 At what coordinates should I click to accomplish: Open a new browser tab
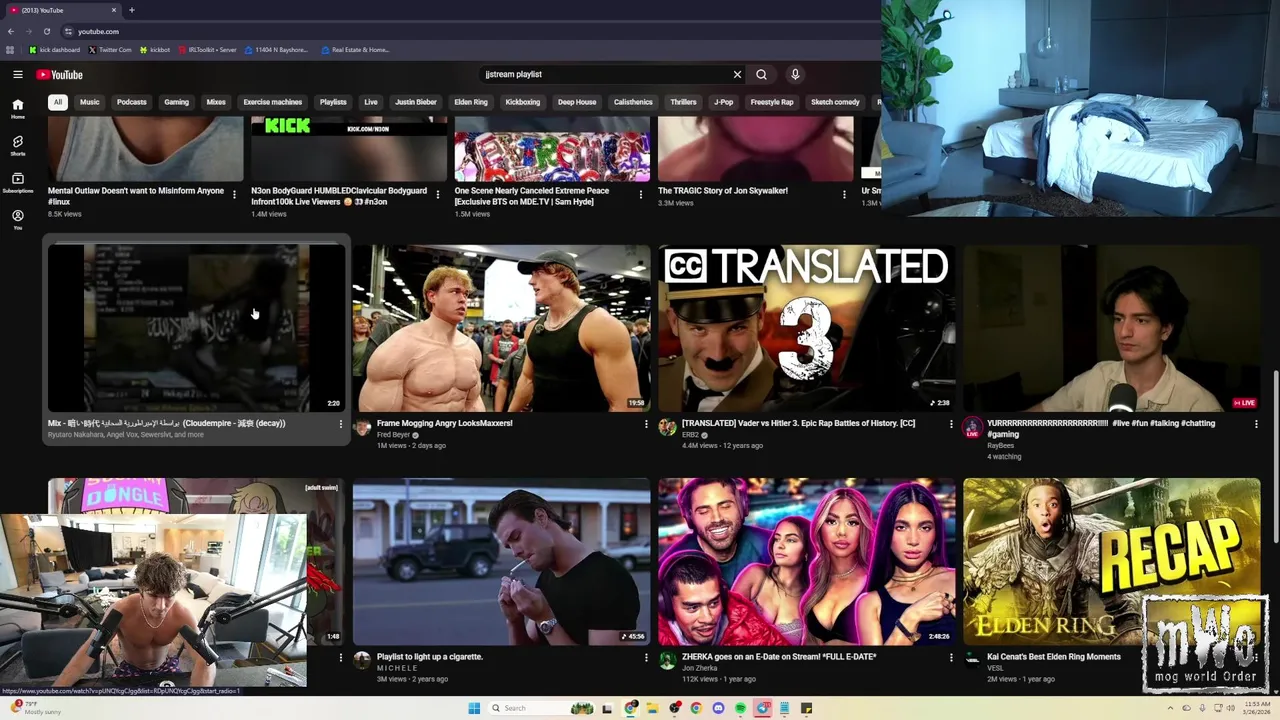point(131,10)
